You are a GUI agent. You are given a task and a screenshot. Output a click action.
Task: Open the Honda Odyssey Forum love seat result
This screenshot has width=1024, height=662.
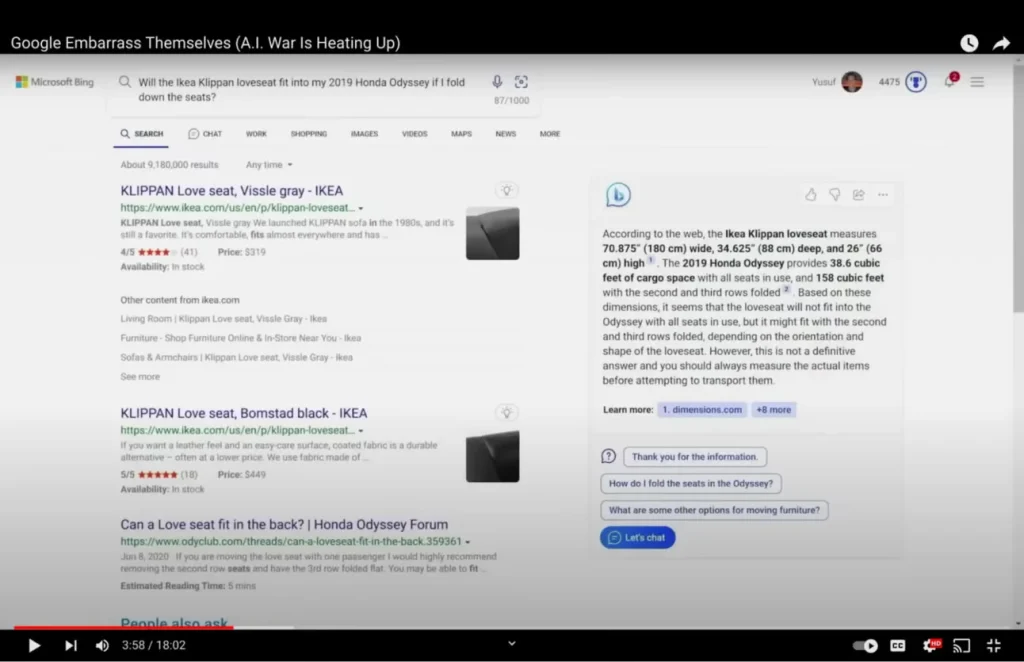(284, 524)
